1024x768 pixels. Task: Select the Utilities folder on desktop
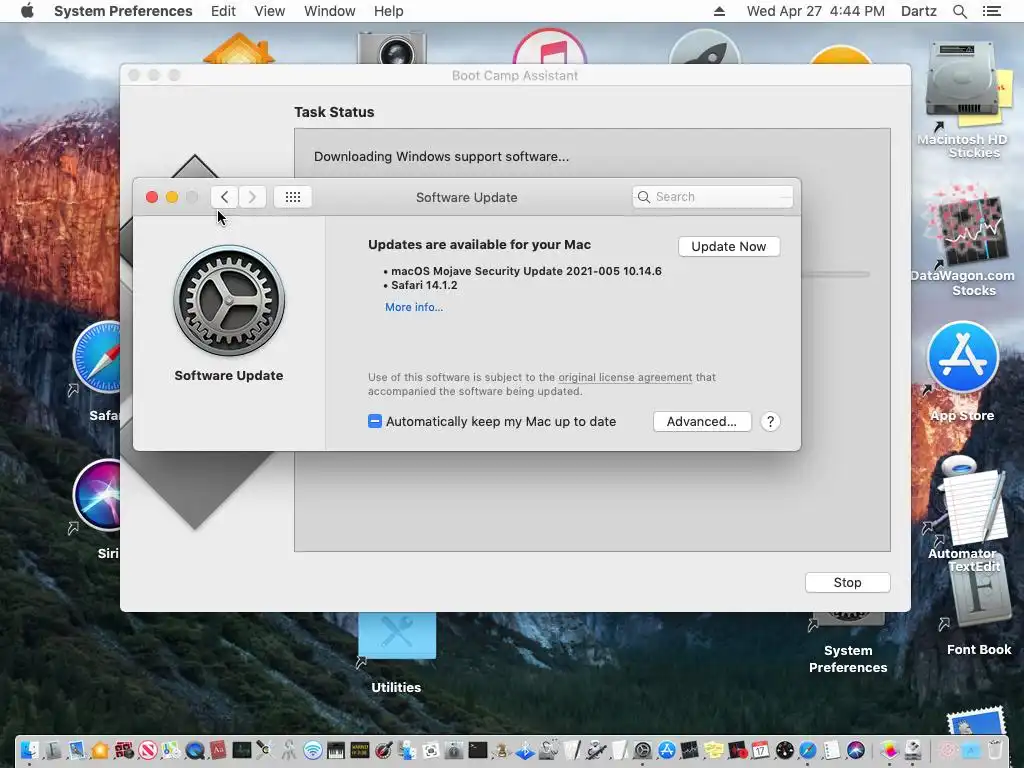396,635
